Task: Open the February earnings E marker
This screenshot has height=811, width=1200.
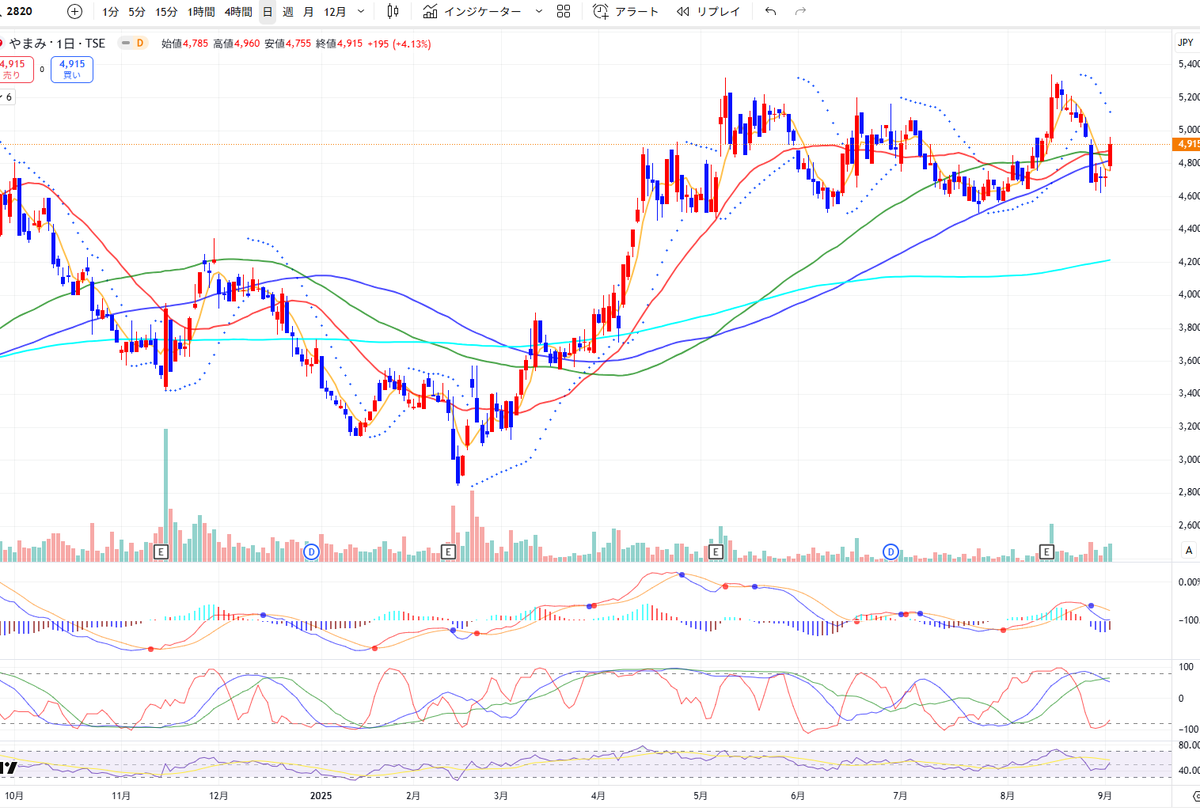Action: 448,551
